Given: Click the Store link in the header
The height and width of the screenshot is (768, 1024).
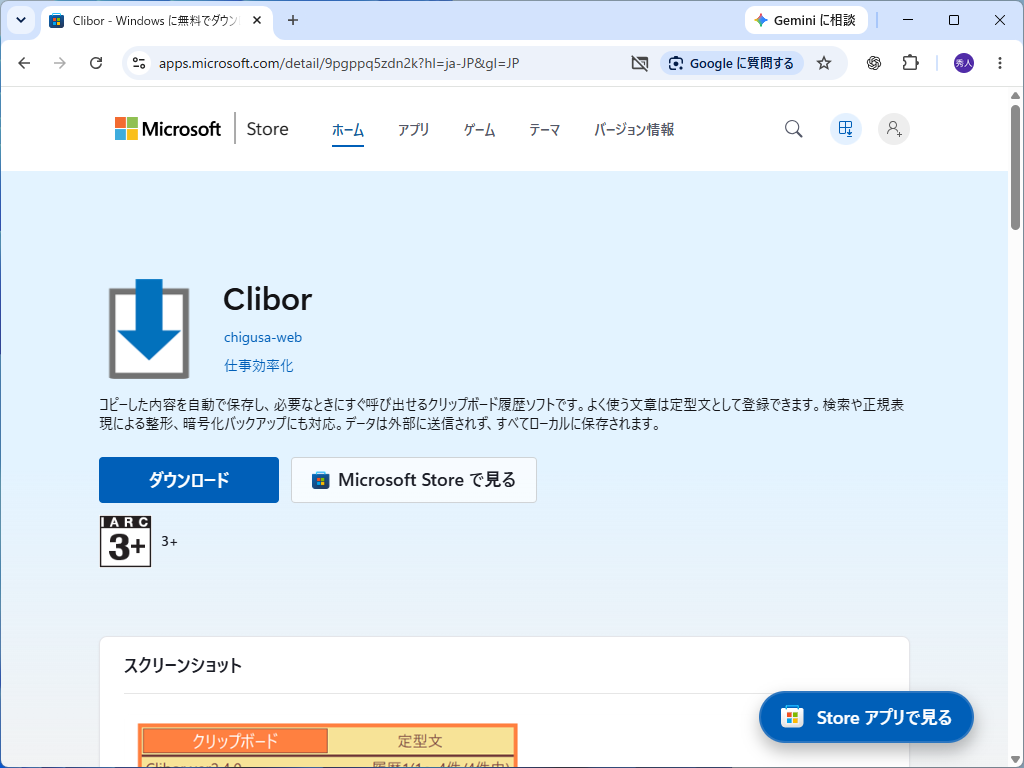Looking at the screenshot, I should (267, 129).
